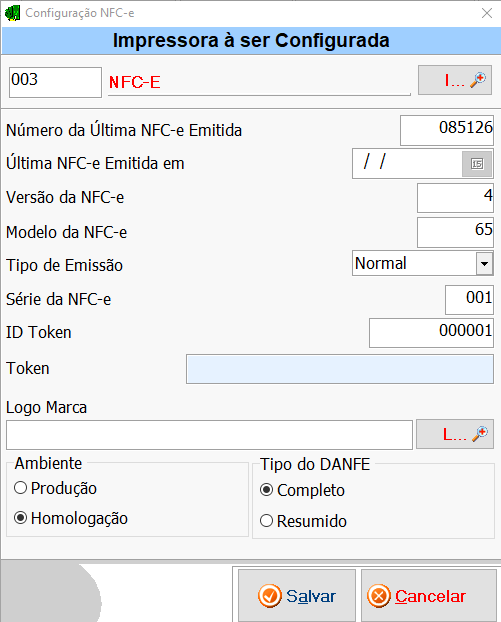
Task: Click the green application icon in the title bar
Action: click(x=12, y=13)
